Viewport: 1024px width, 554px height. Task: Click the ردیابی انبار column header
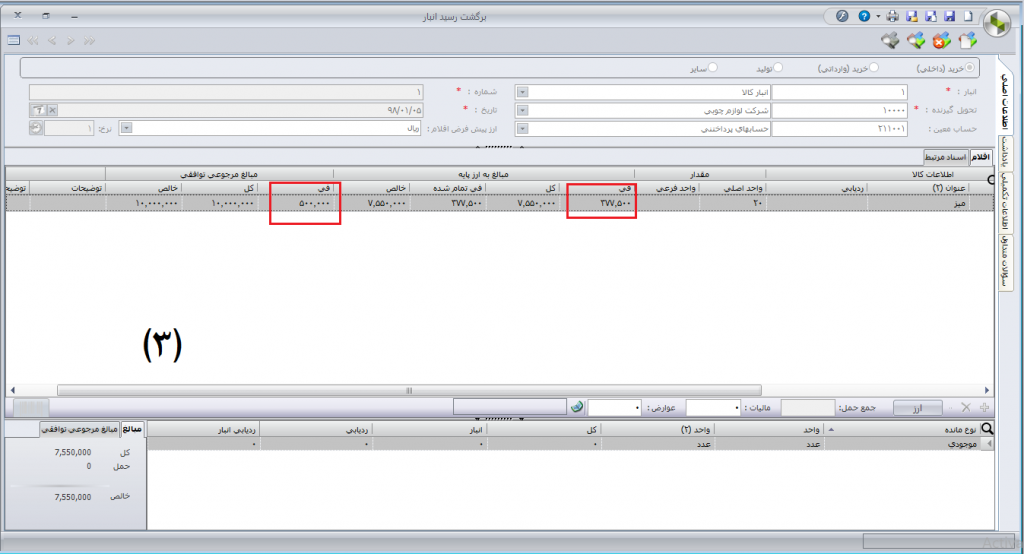point(204,429)
